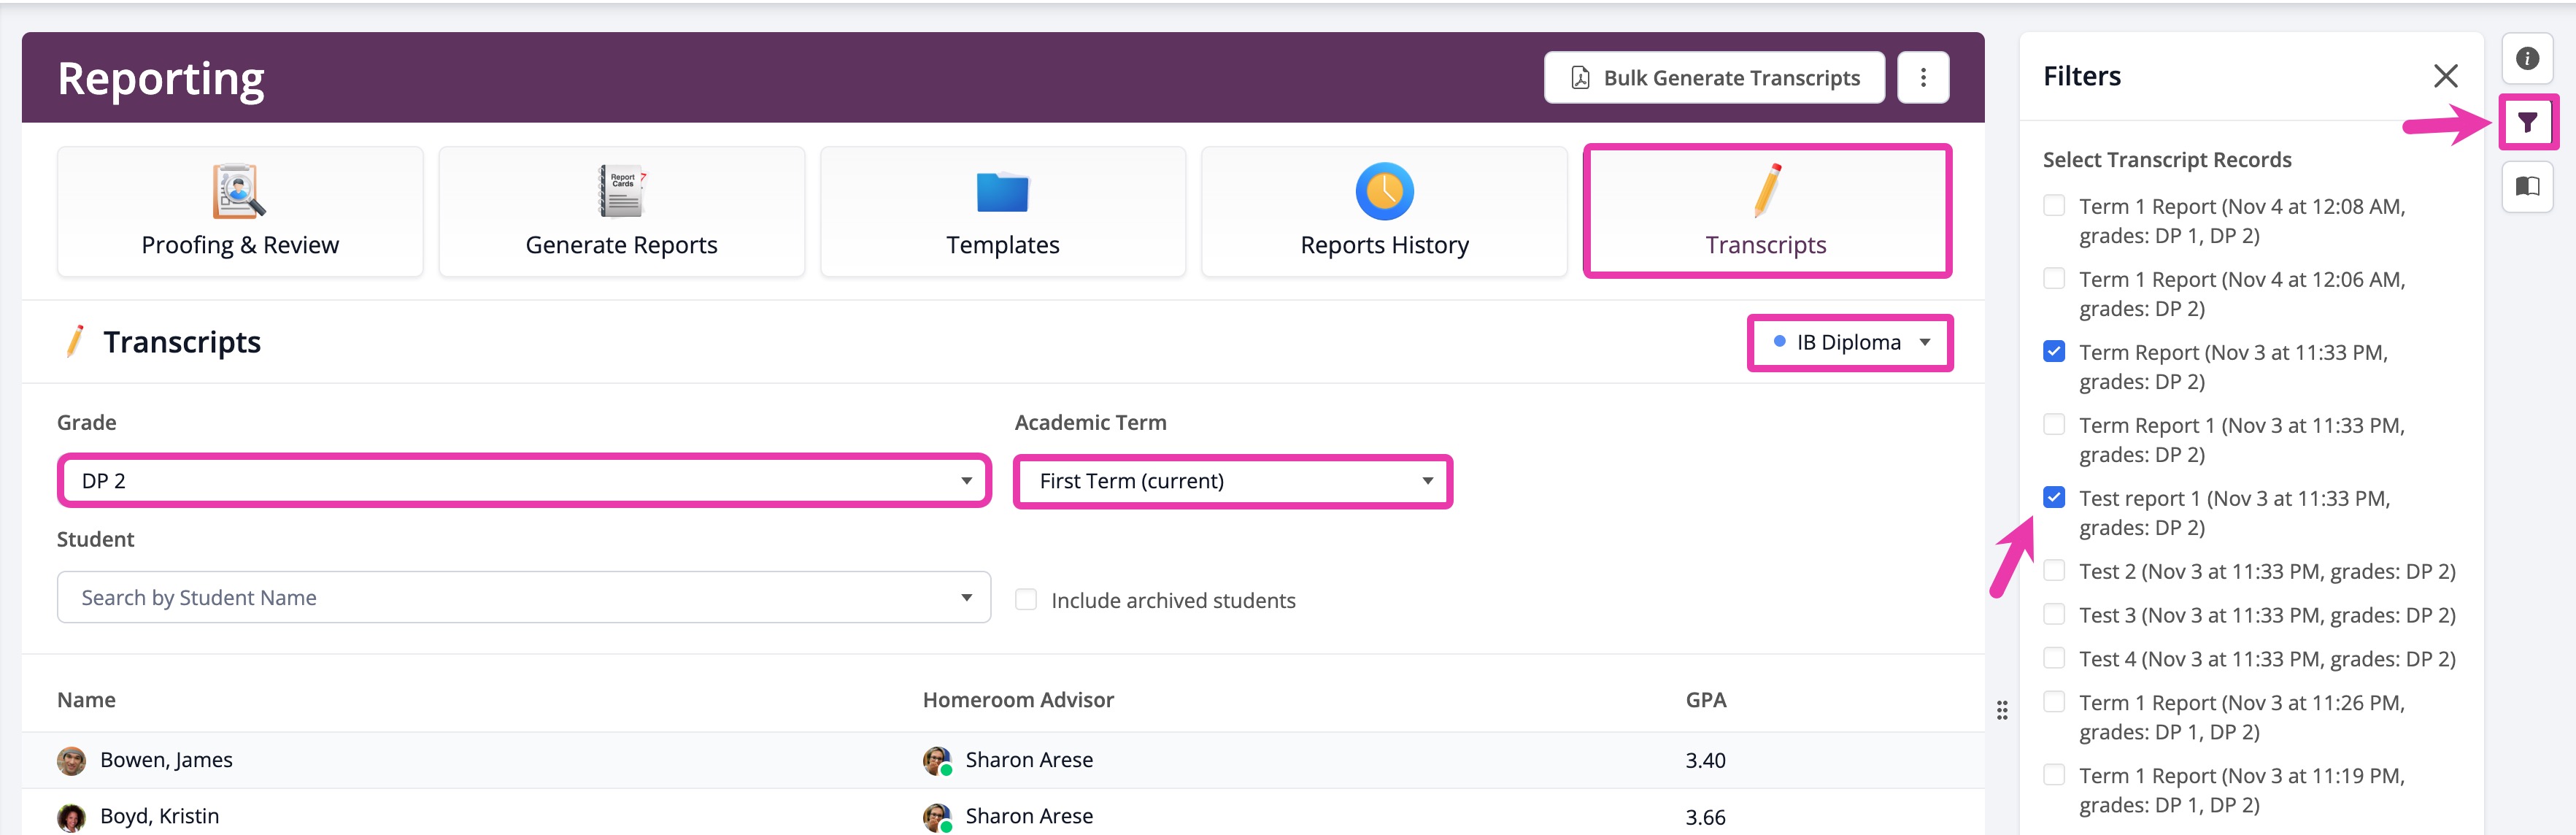2576x835 pixels.
Task: Open the three-dot more options menu
Action: coord(1922,78)
